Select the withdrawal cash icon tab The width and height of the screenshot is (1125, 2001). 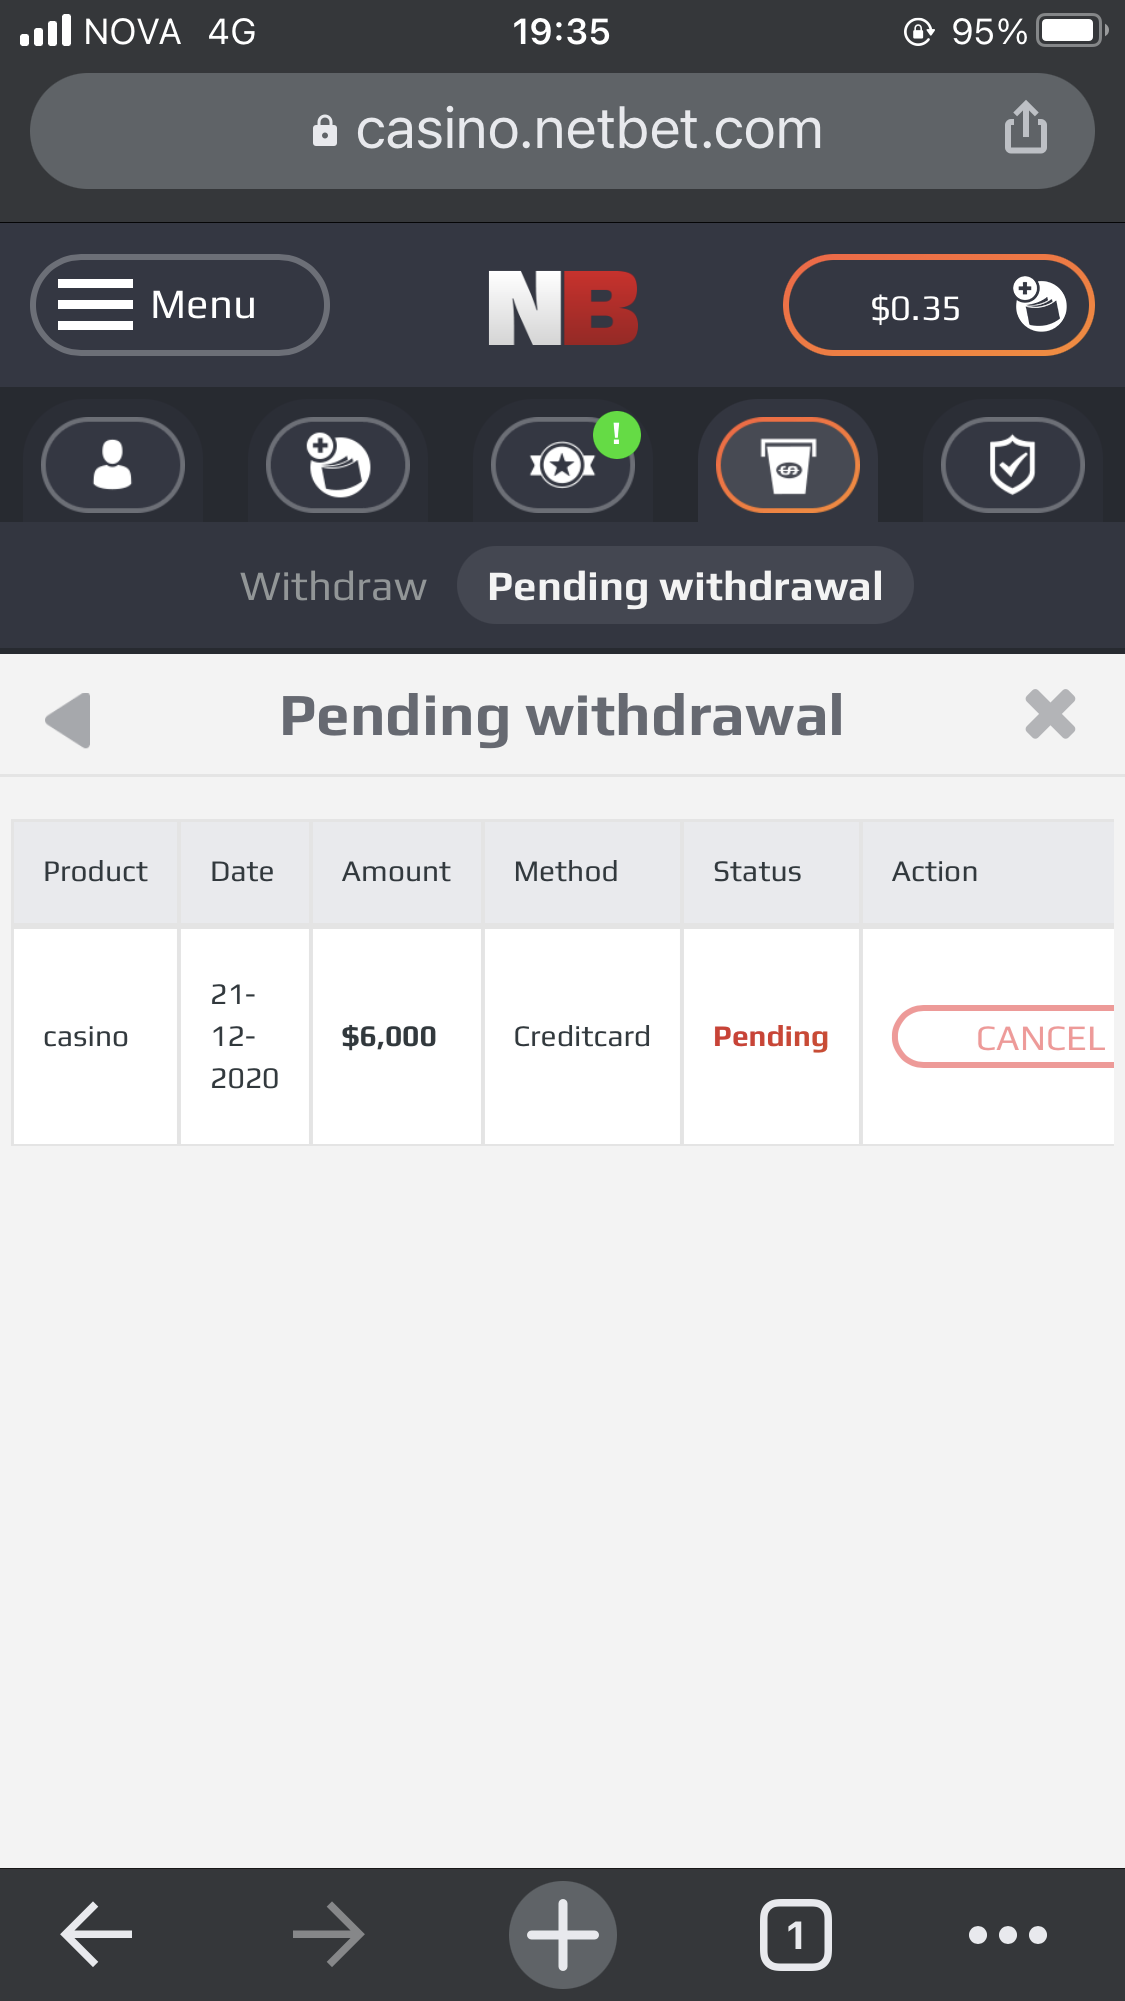tap(788, 465)
